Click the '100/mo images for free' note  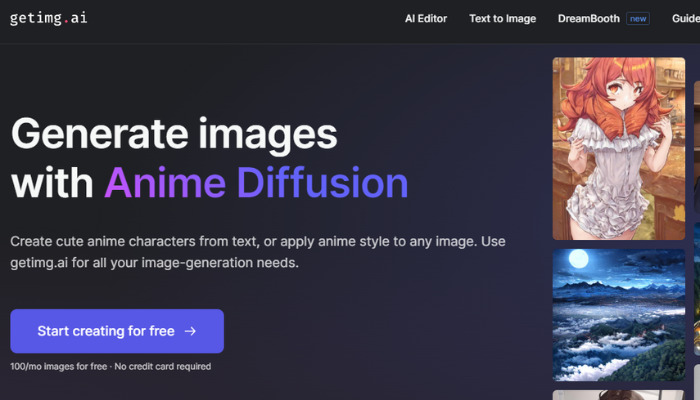click(58, 367)
